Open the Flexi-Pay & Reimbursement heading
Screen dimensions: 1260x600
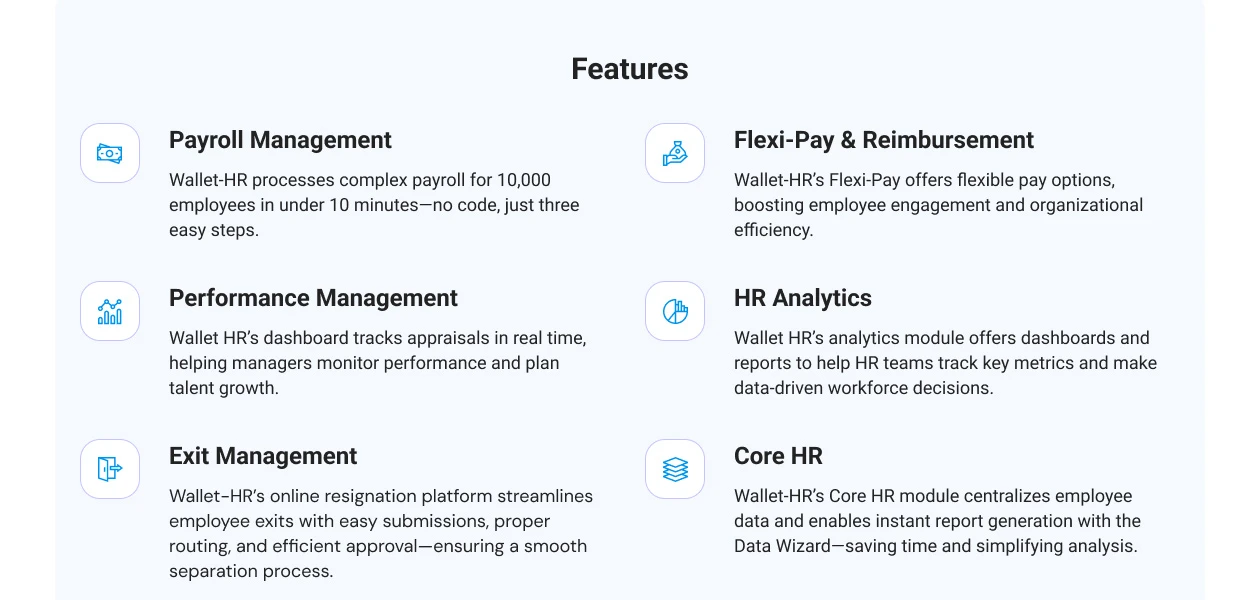pyautogui.click(x=883, y=140)
